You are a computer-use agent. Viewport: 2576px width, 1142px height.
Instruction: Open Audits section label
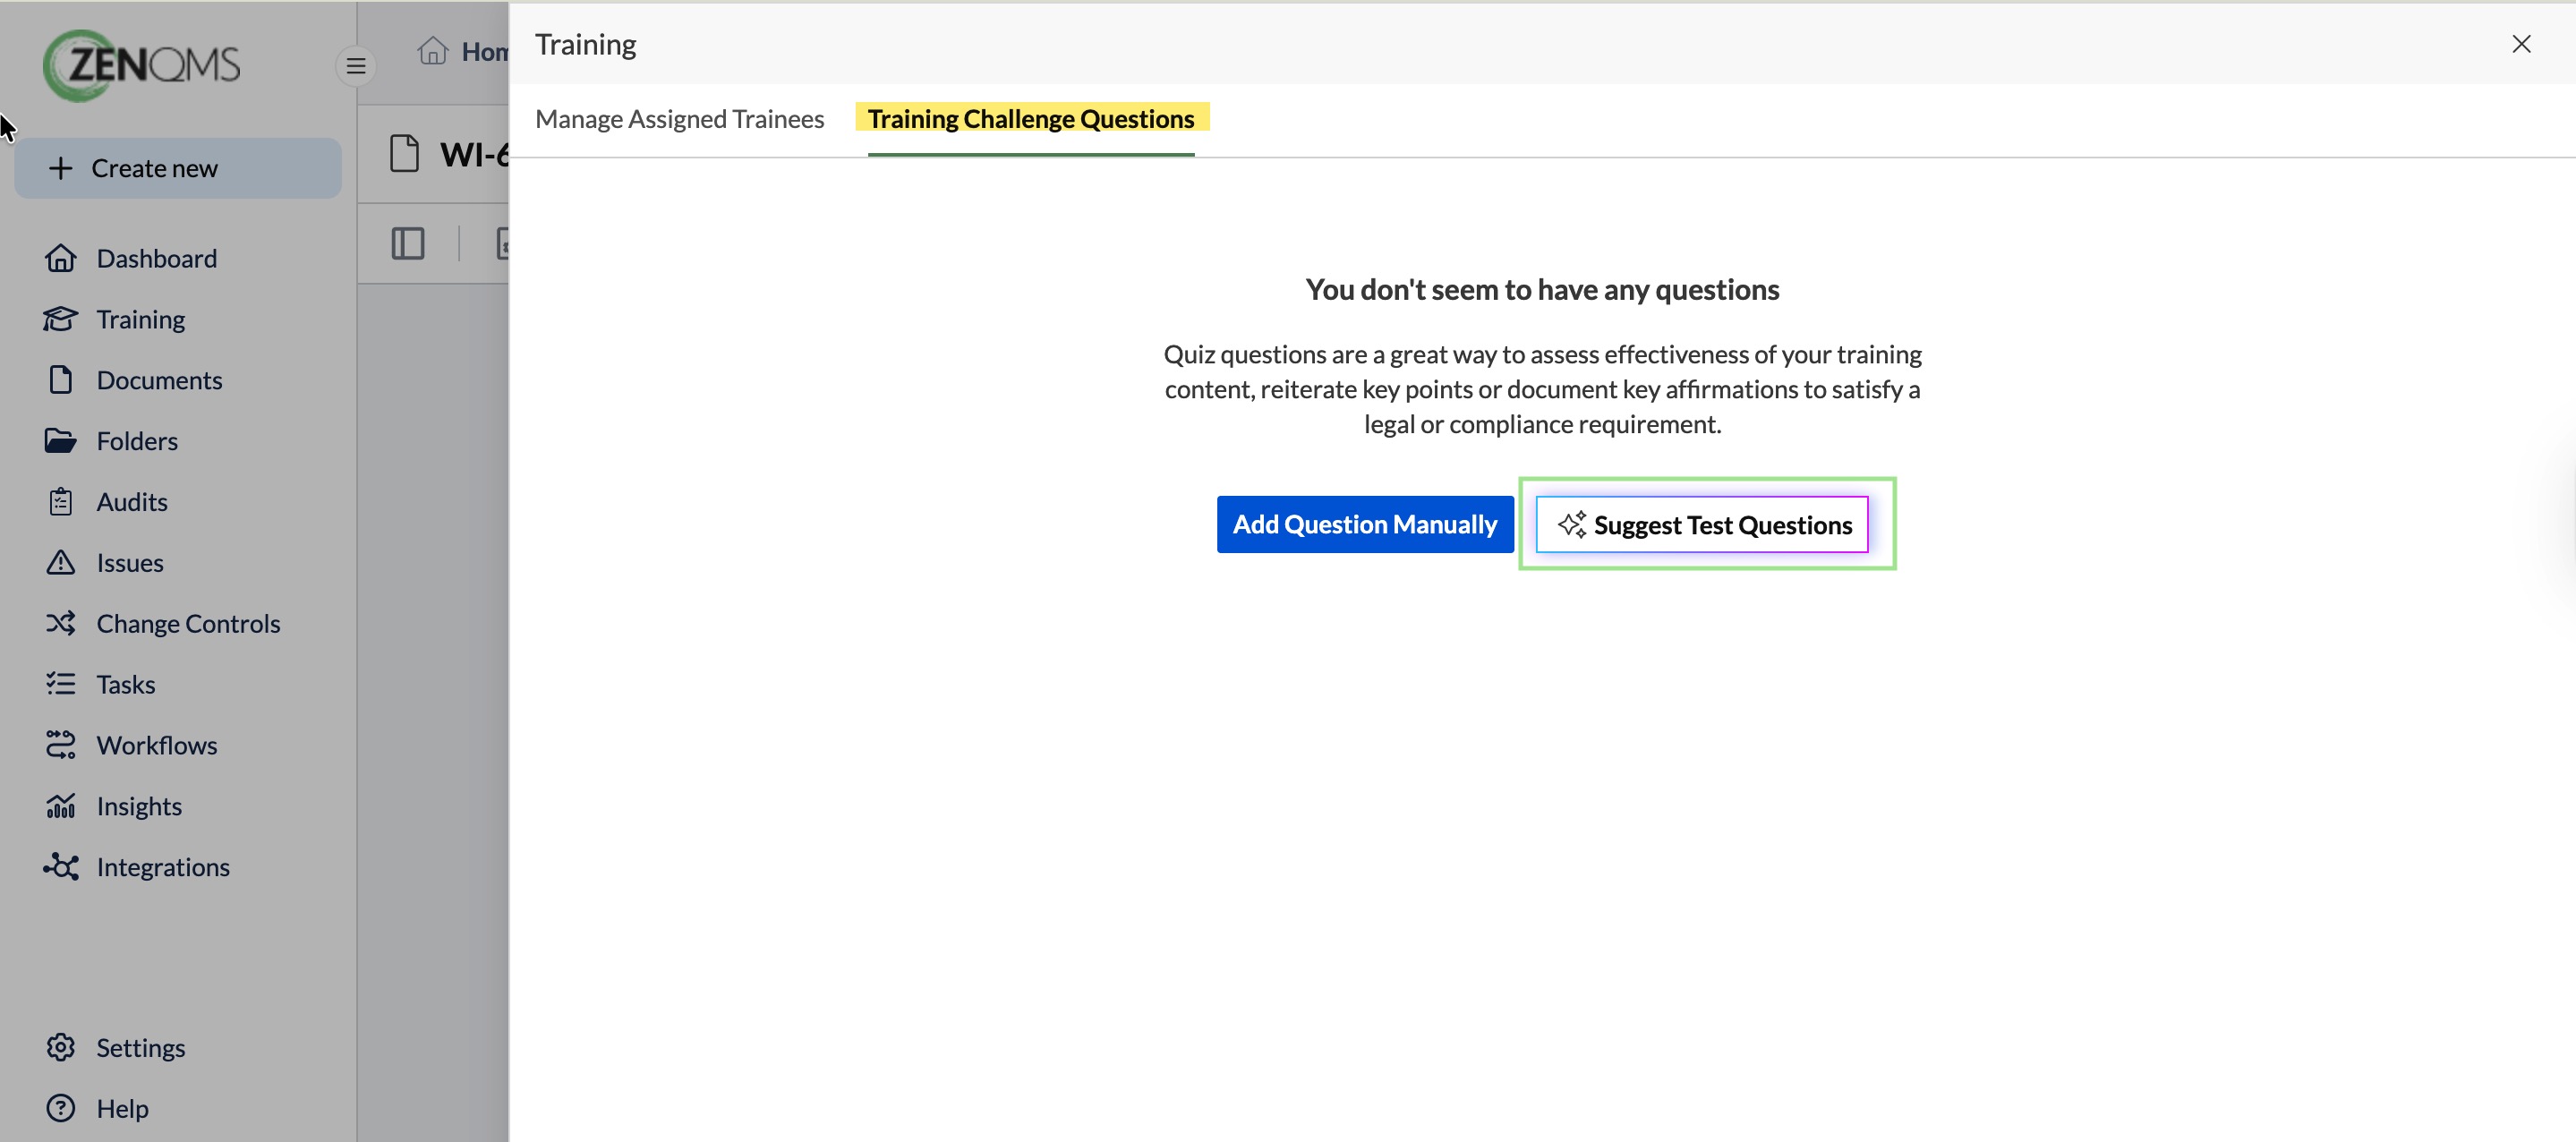(x=132, y=502)
